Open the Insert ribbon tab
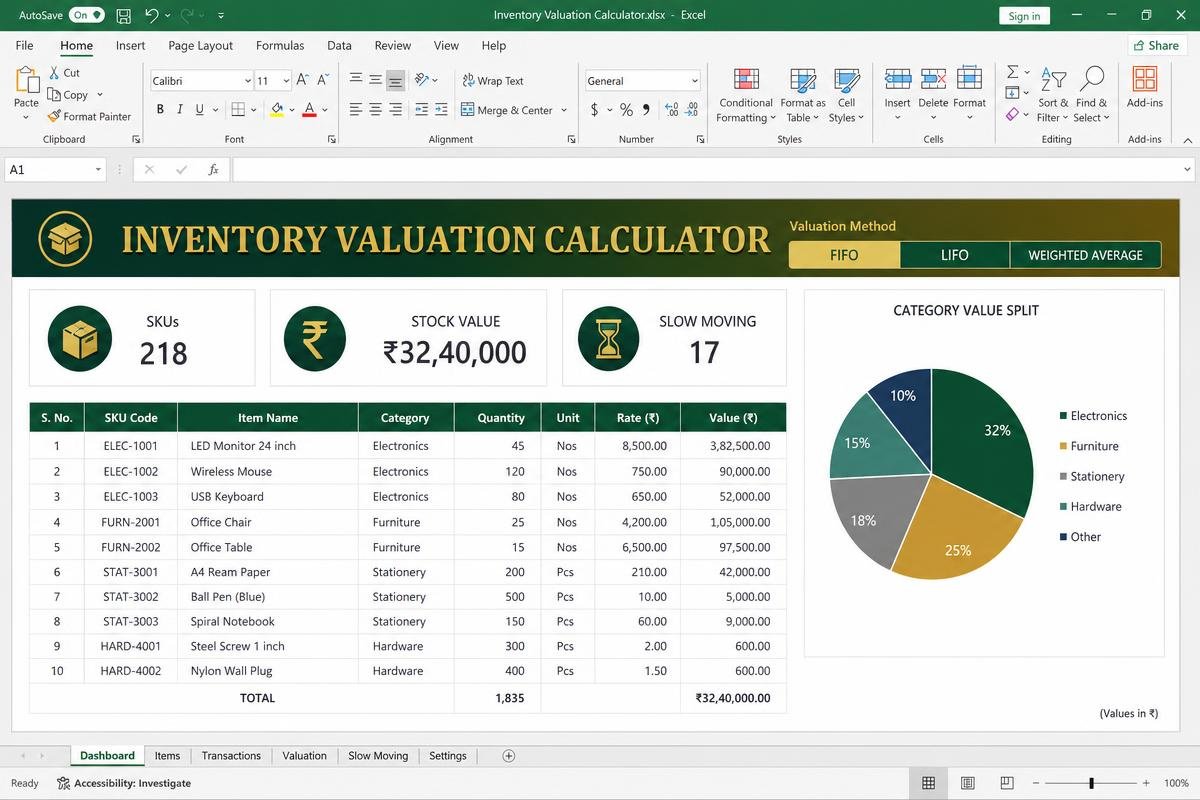The height and width of the screenshot is (800, 1200). click(130, 45)
